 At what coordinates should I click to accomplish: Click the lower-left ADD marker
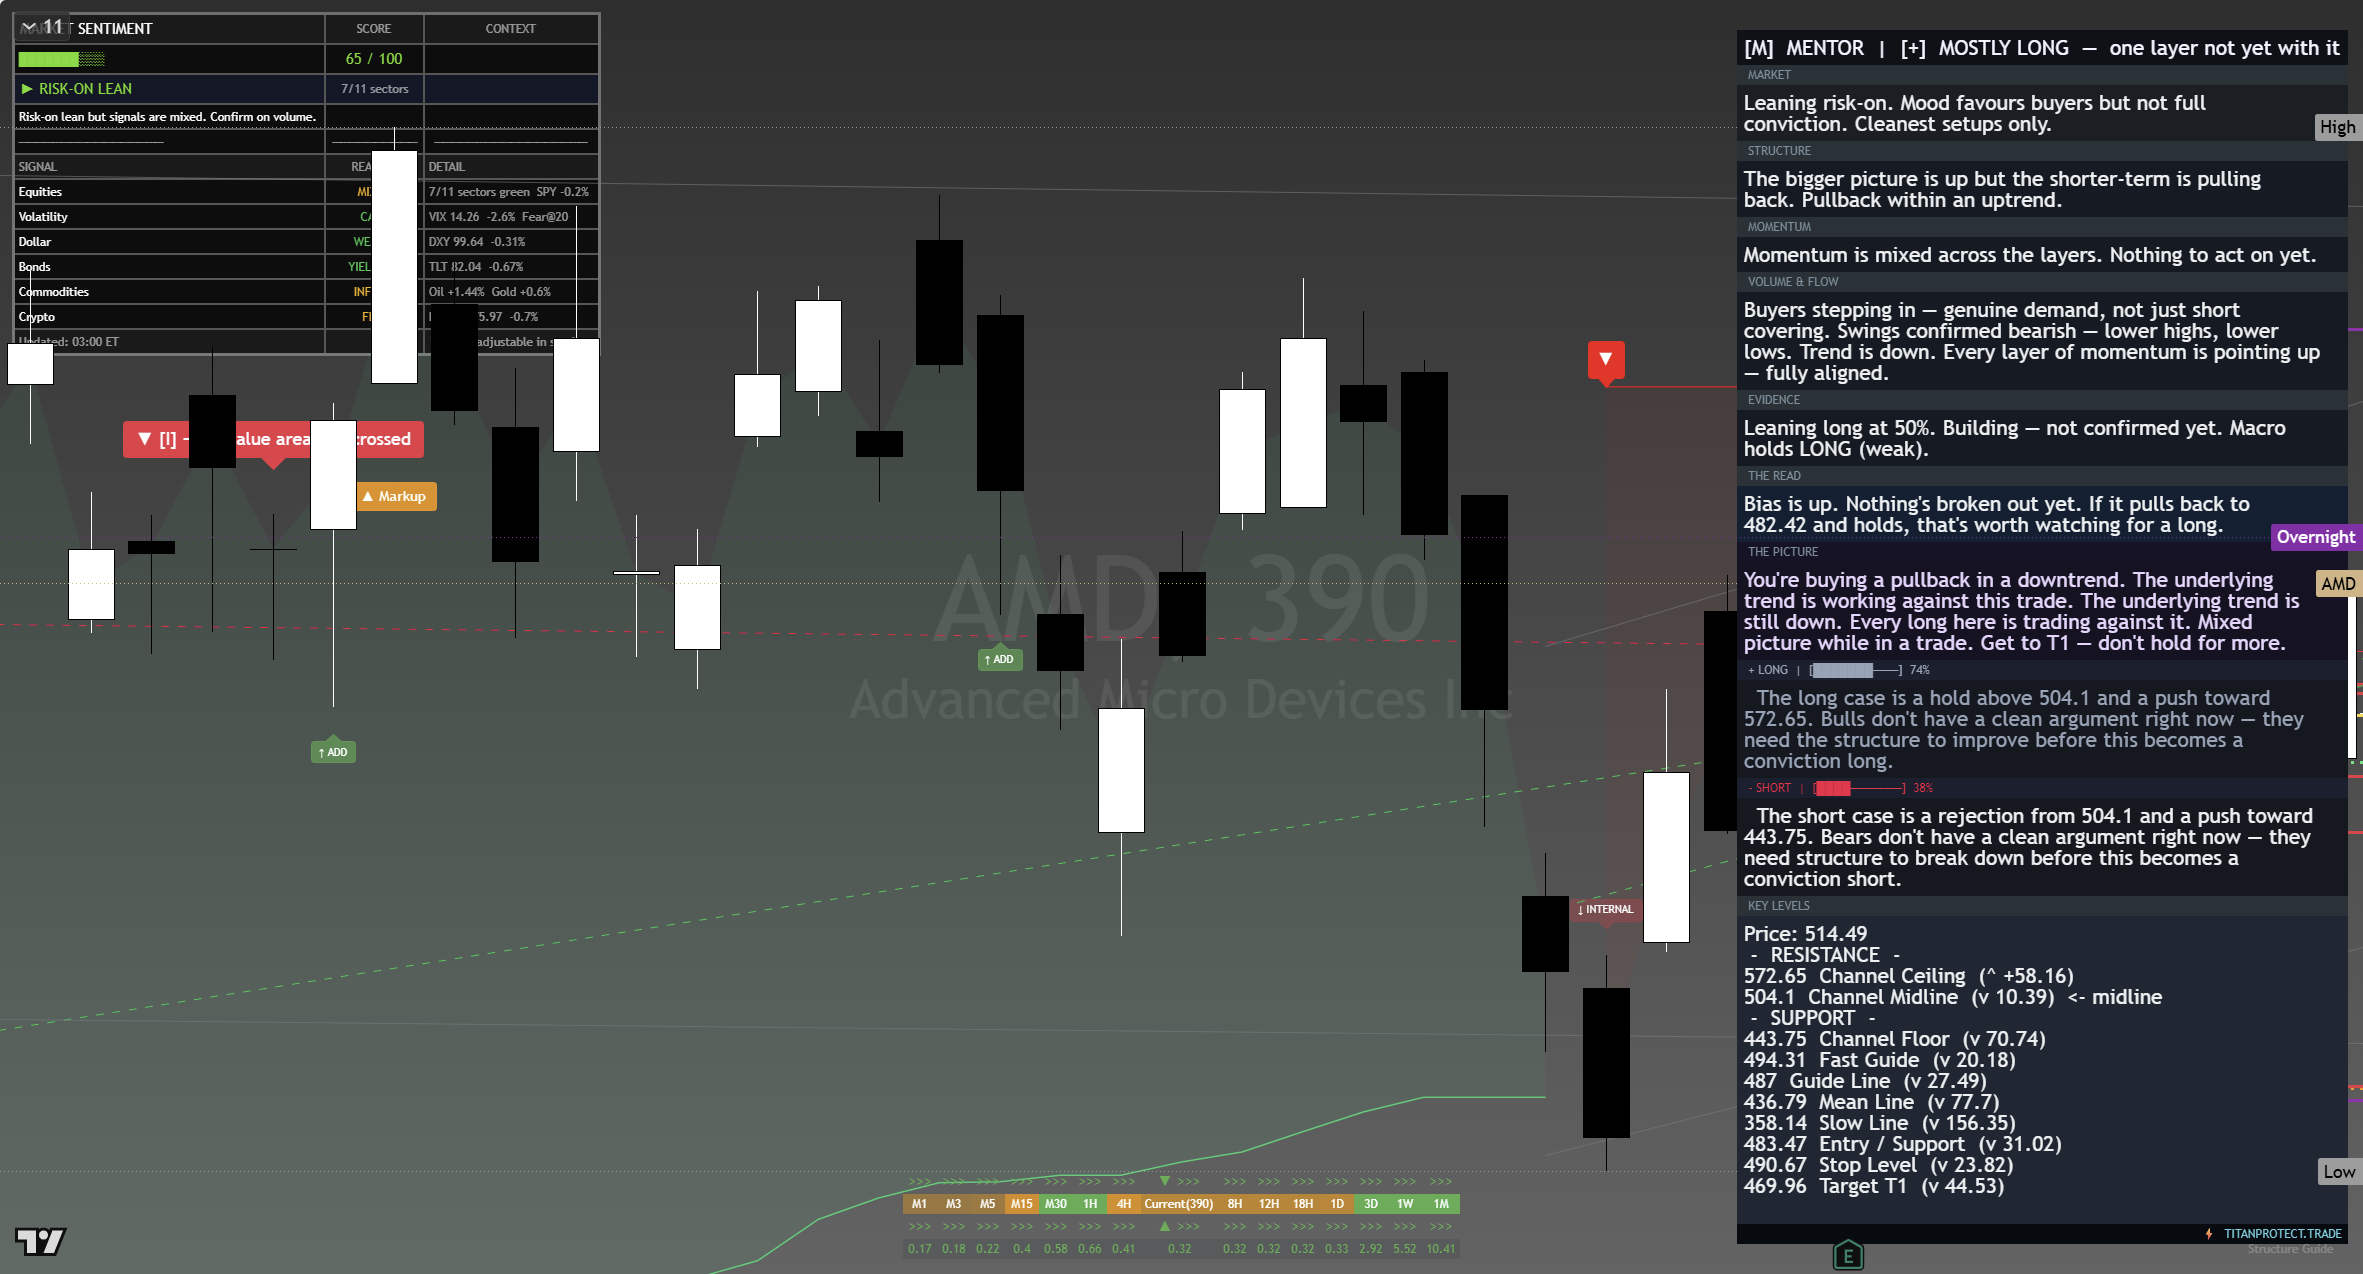pyautogui.click(x=333, y=752)
